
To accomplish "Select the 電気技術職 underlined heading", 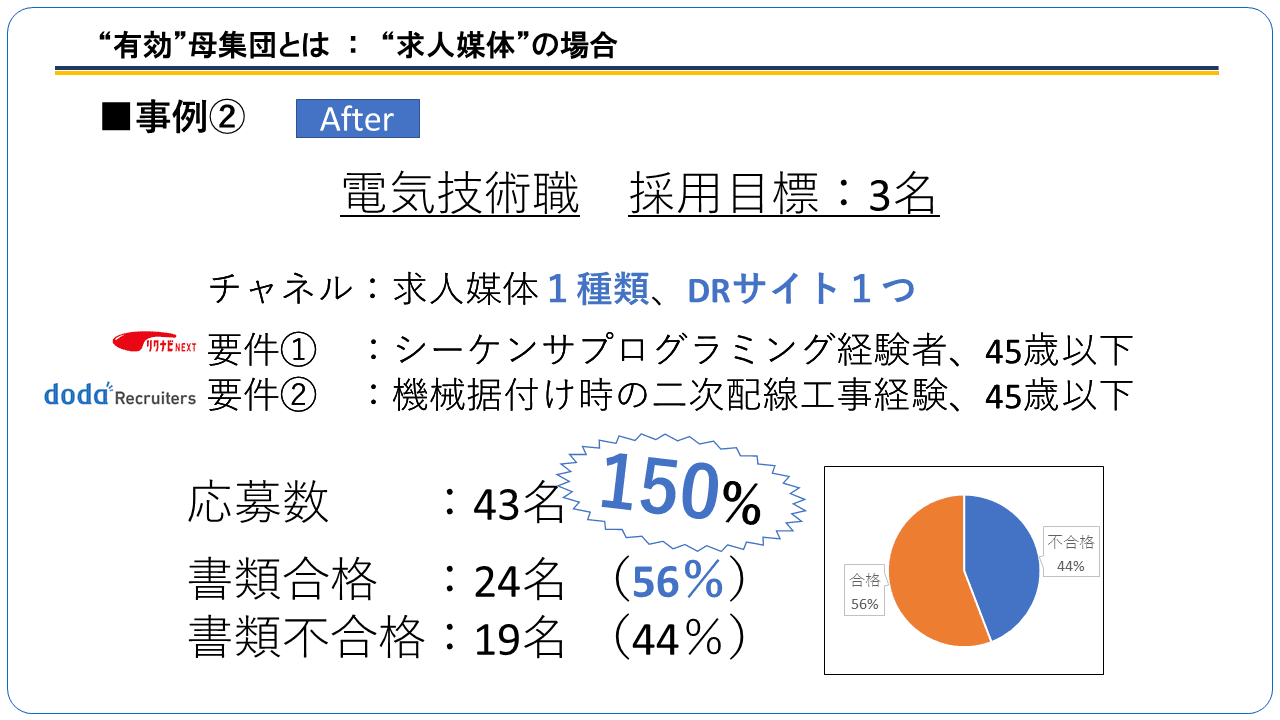I will 460,195.
